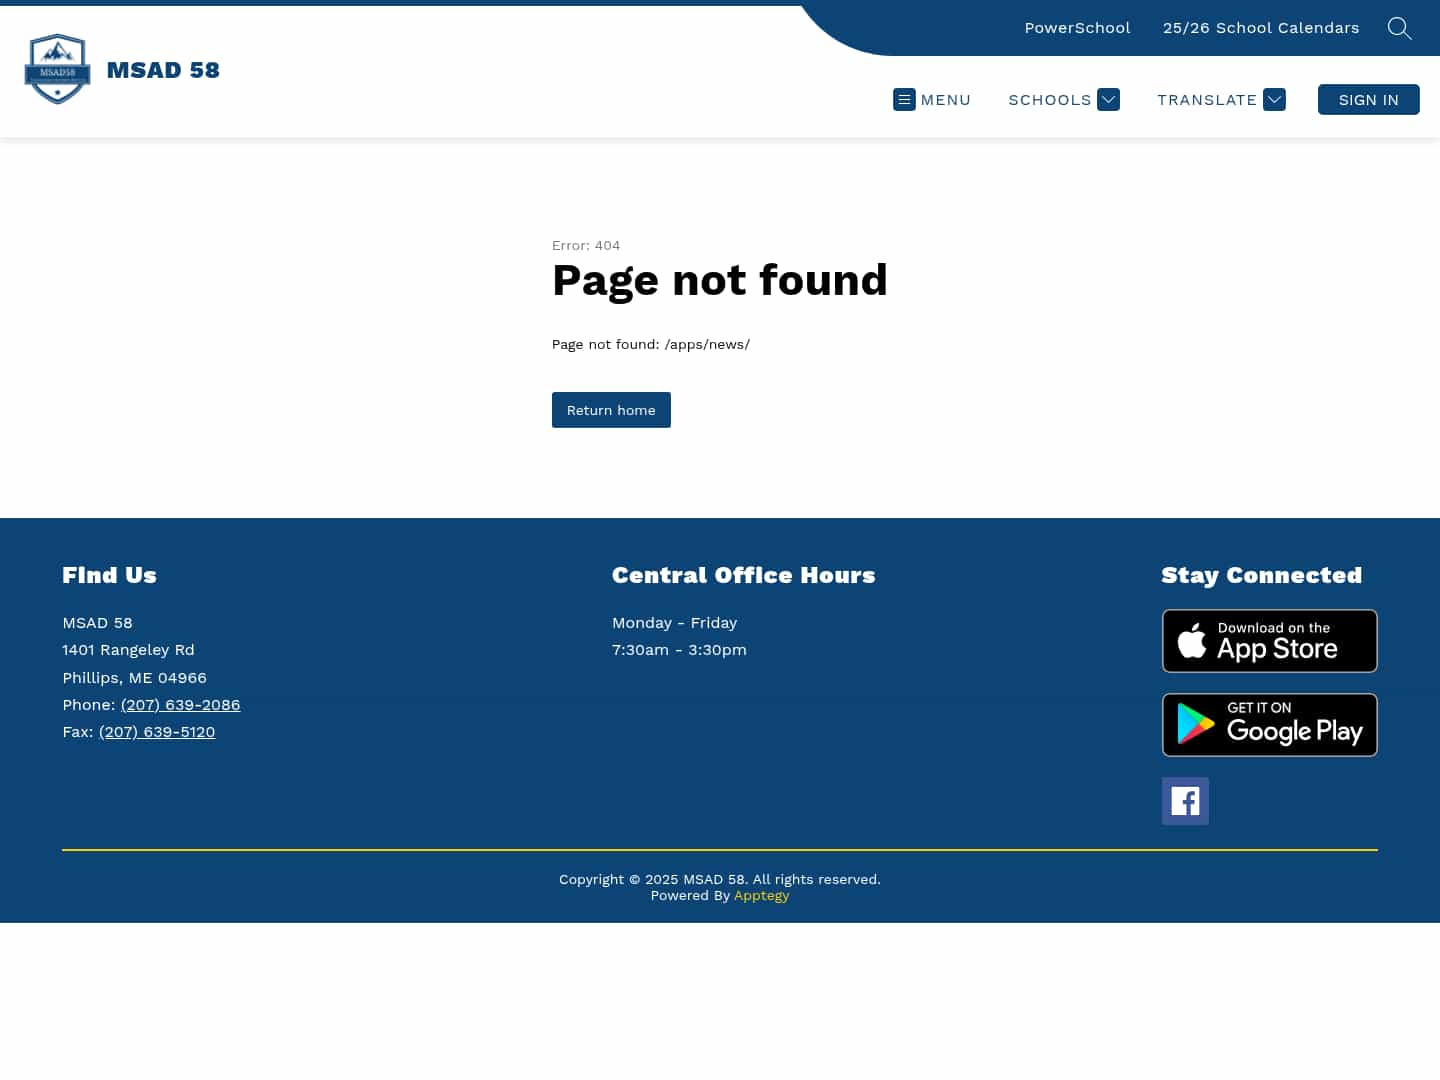This screenshot has width=1440, height=1080.
Task: Call the phone number (207) 639-2086
Action: pos(180,704)
